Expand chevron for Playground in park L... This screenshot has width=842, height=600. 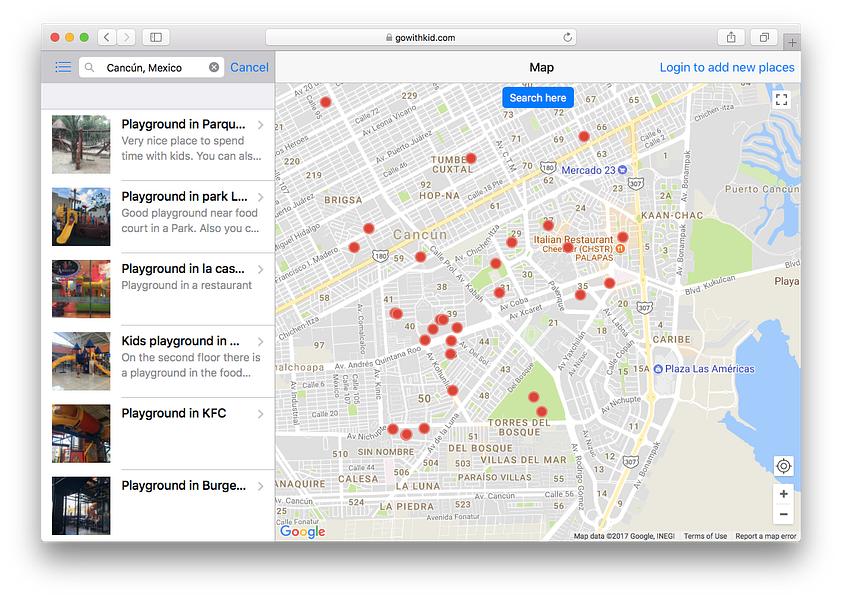coord(260,197)
